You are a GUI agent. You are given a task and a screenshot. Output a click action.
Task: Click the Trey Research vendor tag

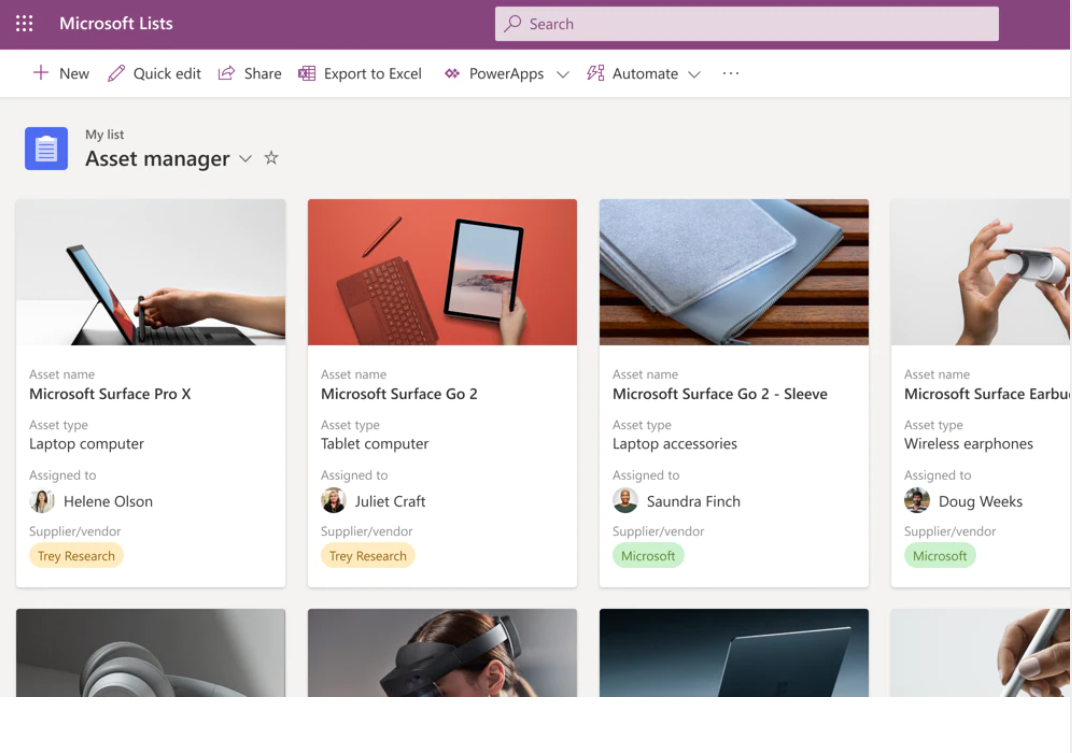coord(76,555)
